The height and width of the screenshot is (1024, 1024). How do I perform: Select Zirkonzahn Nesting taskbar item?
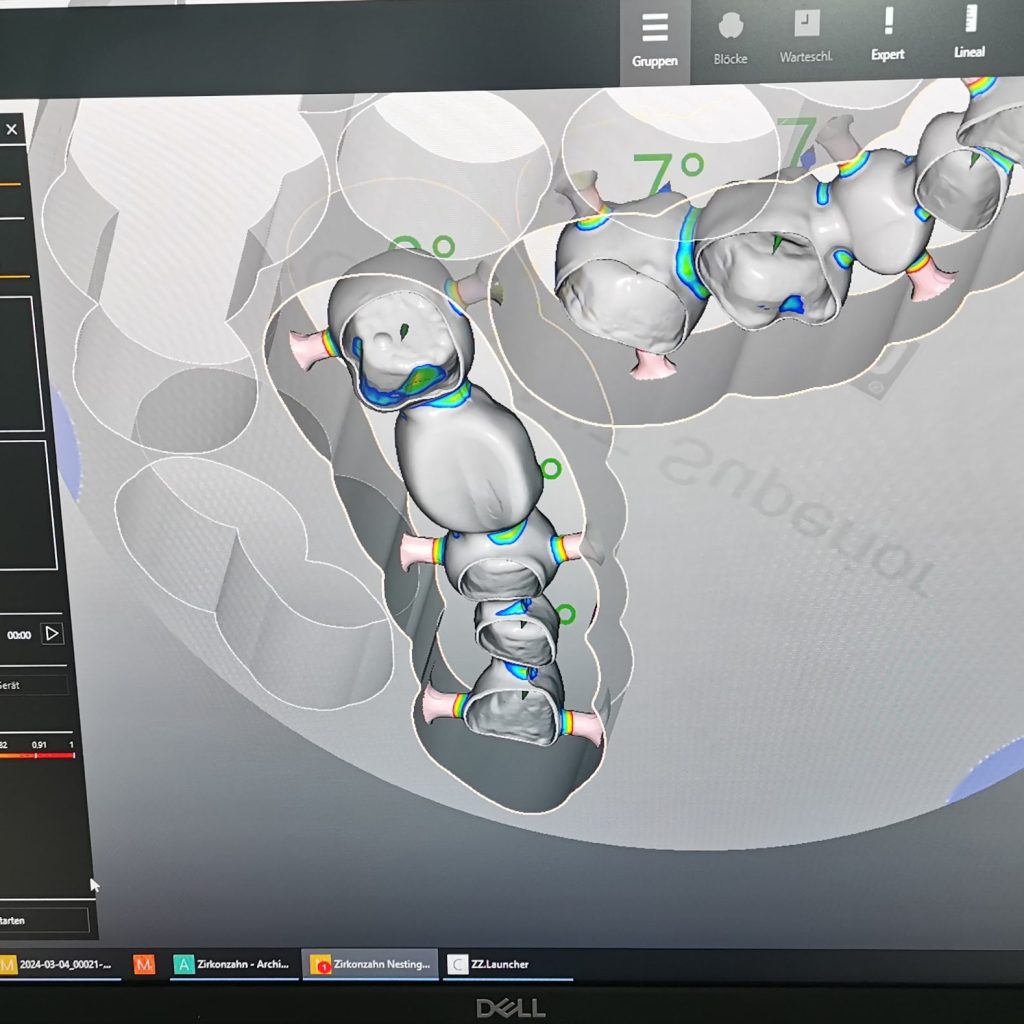pyautogui.click(x=371, y=964)
